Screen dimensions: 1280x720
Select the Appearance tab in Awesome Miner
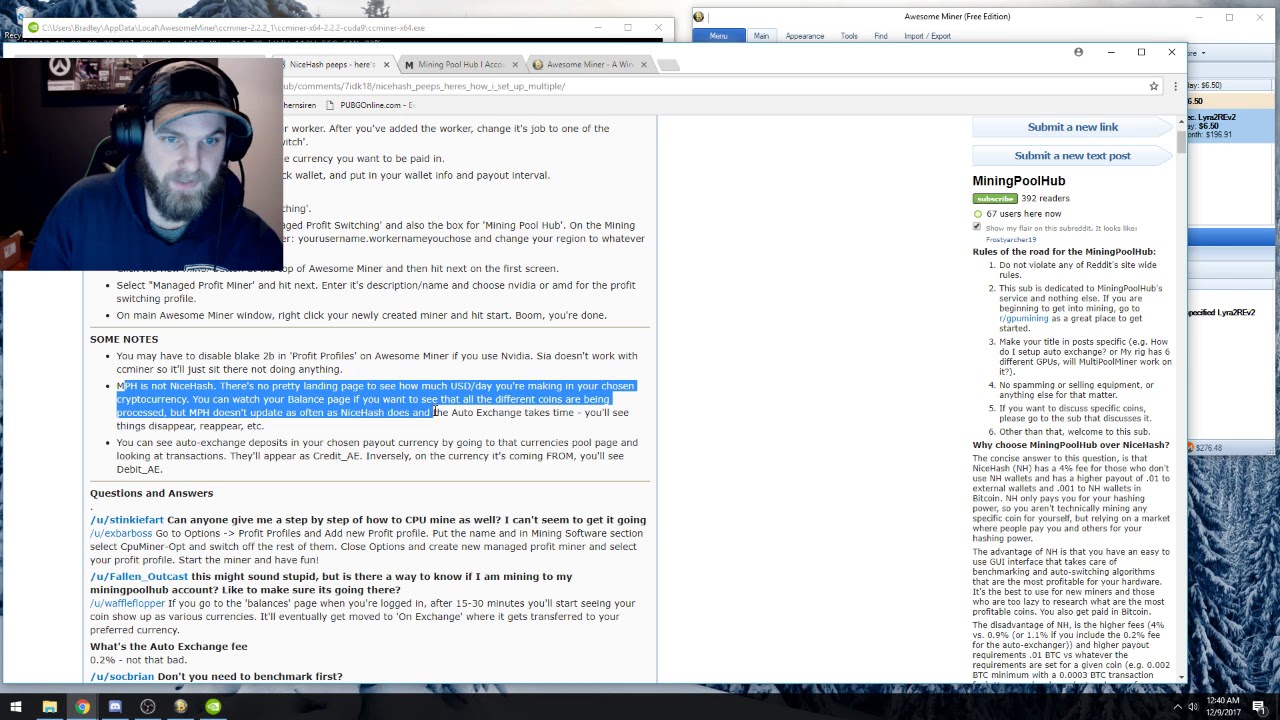click(804, 36)
